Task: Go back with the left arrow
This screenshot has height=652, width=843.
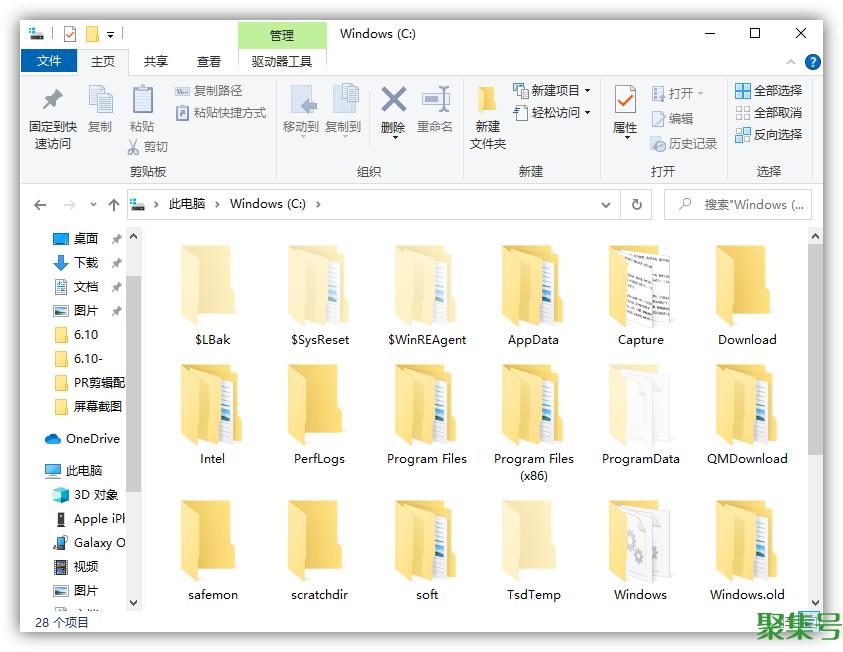Action: pos(40,205)
